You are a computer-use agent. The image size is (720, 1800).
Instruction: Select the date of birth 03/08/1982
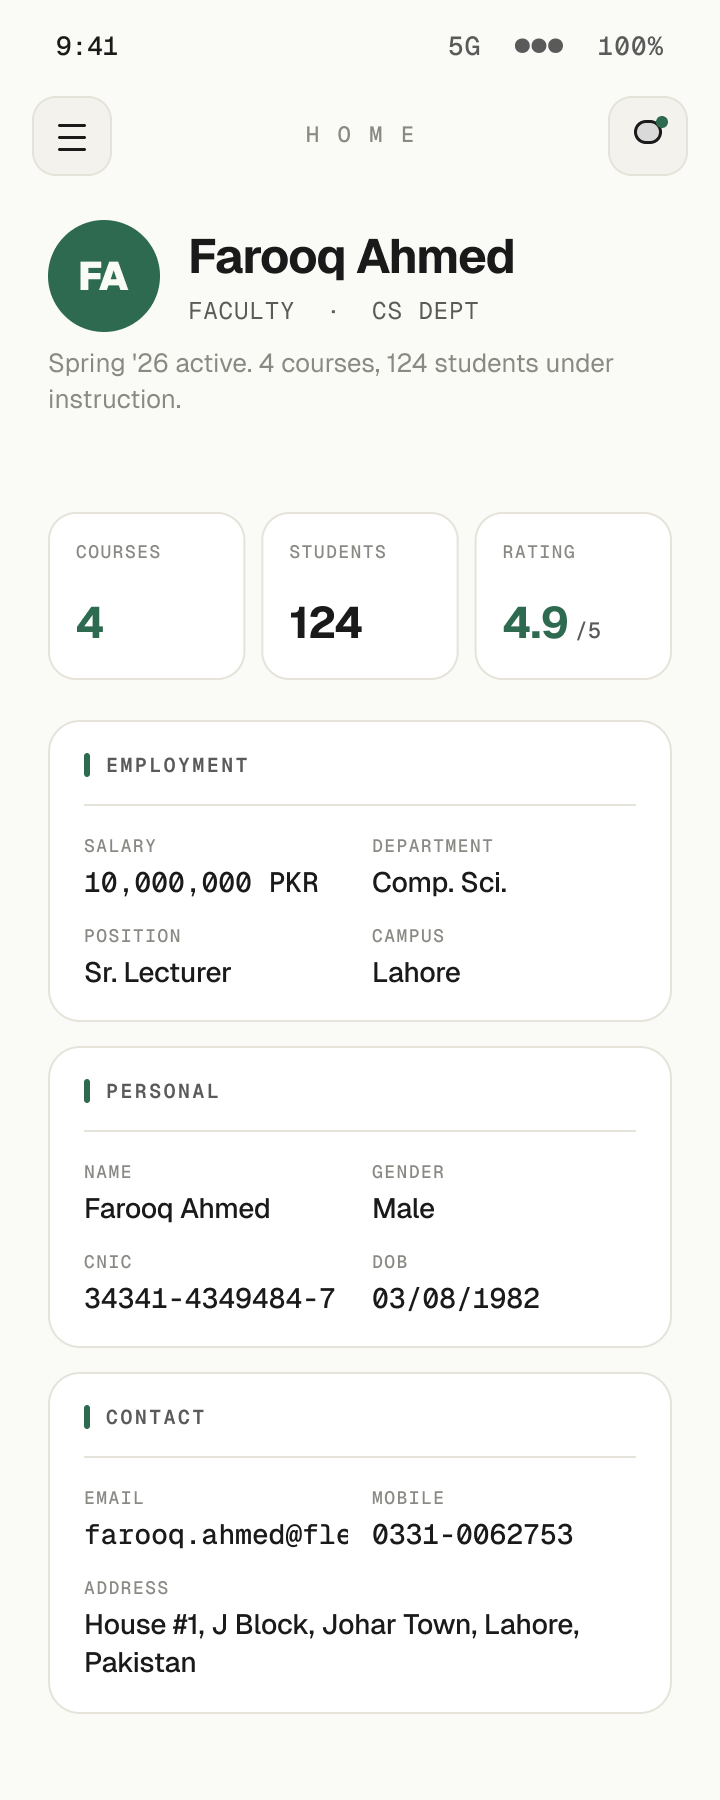455,1299
